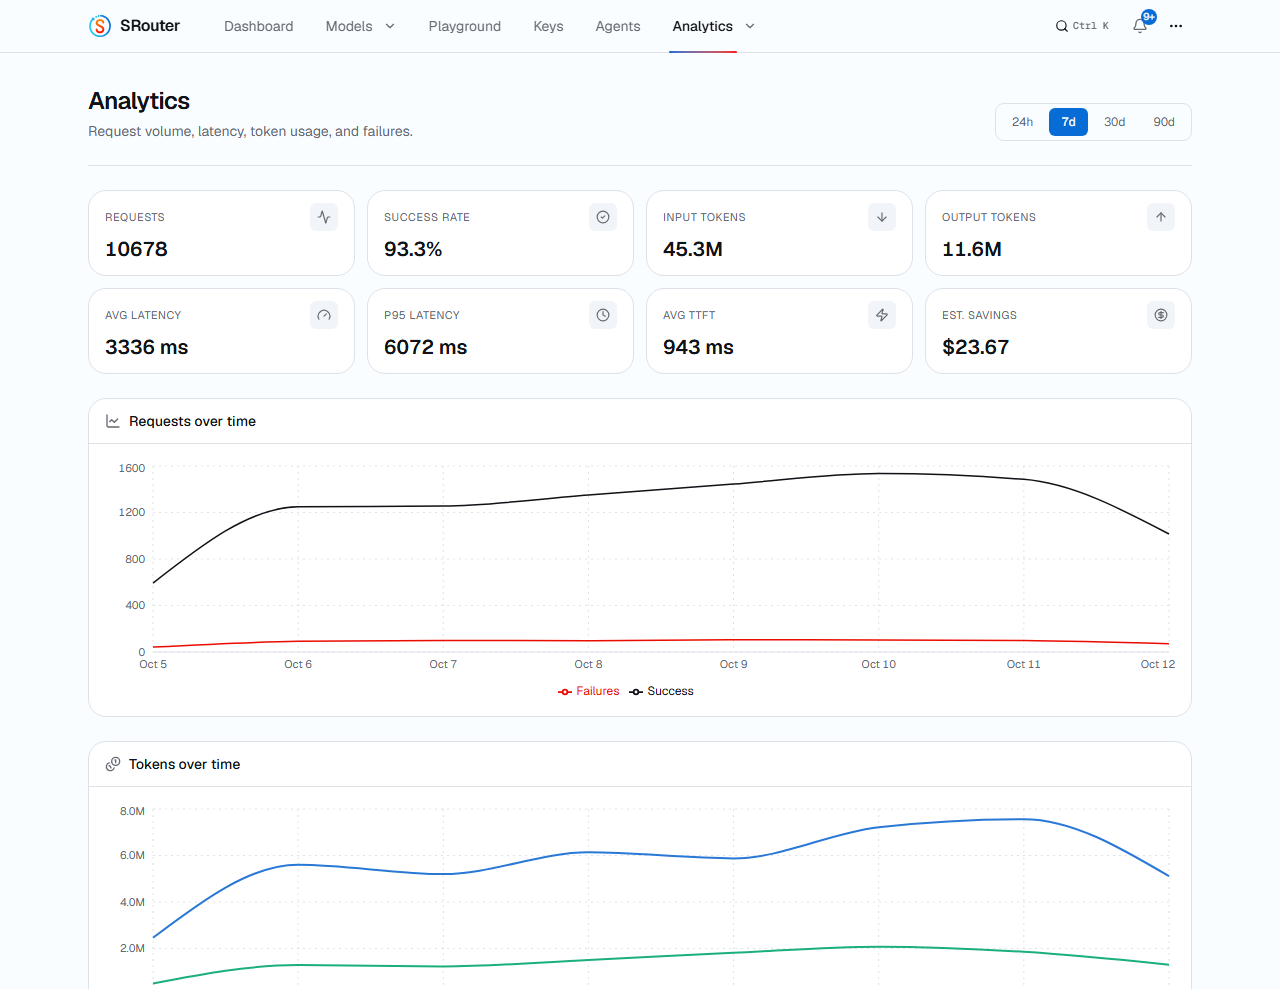Viewport: 1280px width, 989px height.
Task: Click the Input Tokens down-arrow icon
Action: pos(882,217)
